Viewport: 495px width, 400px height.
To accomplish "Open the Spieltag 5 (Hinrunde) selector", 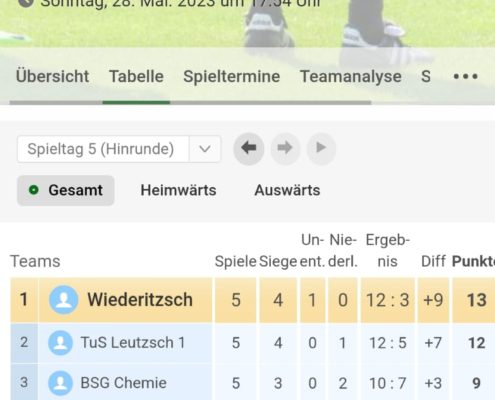I will click(119, 149).
